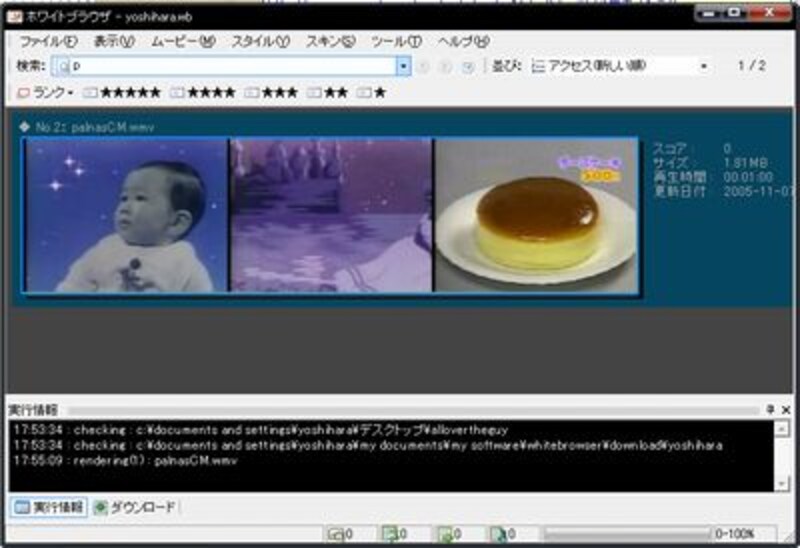Click the 再生時間 duration 00:01:00
800x548 pixels.
[x=748, y=177]
